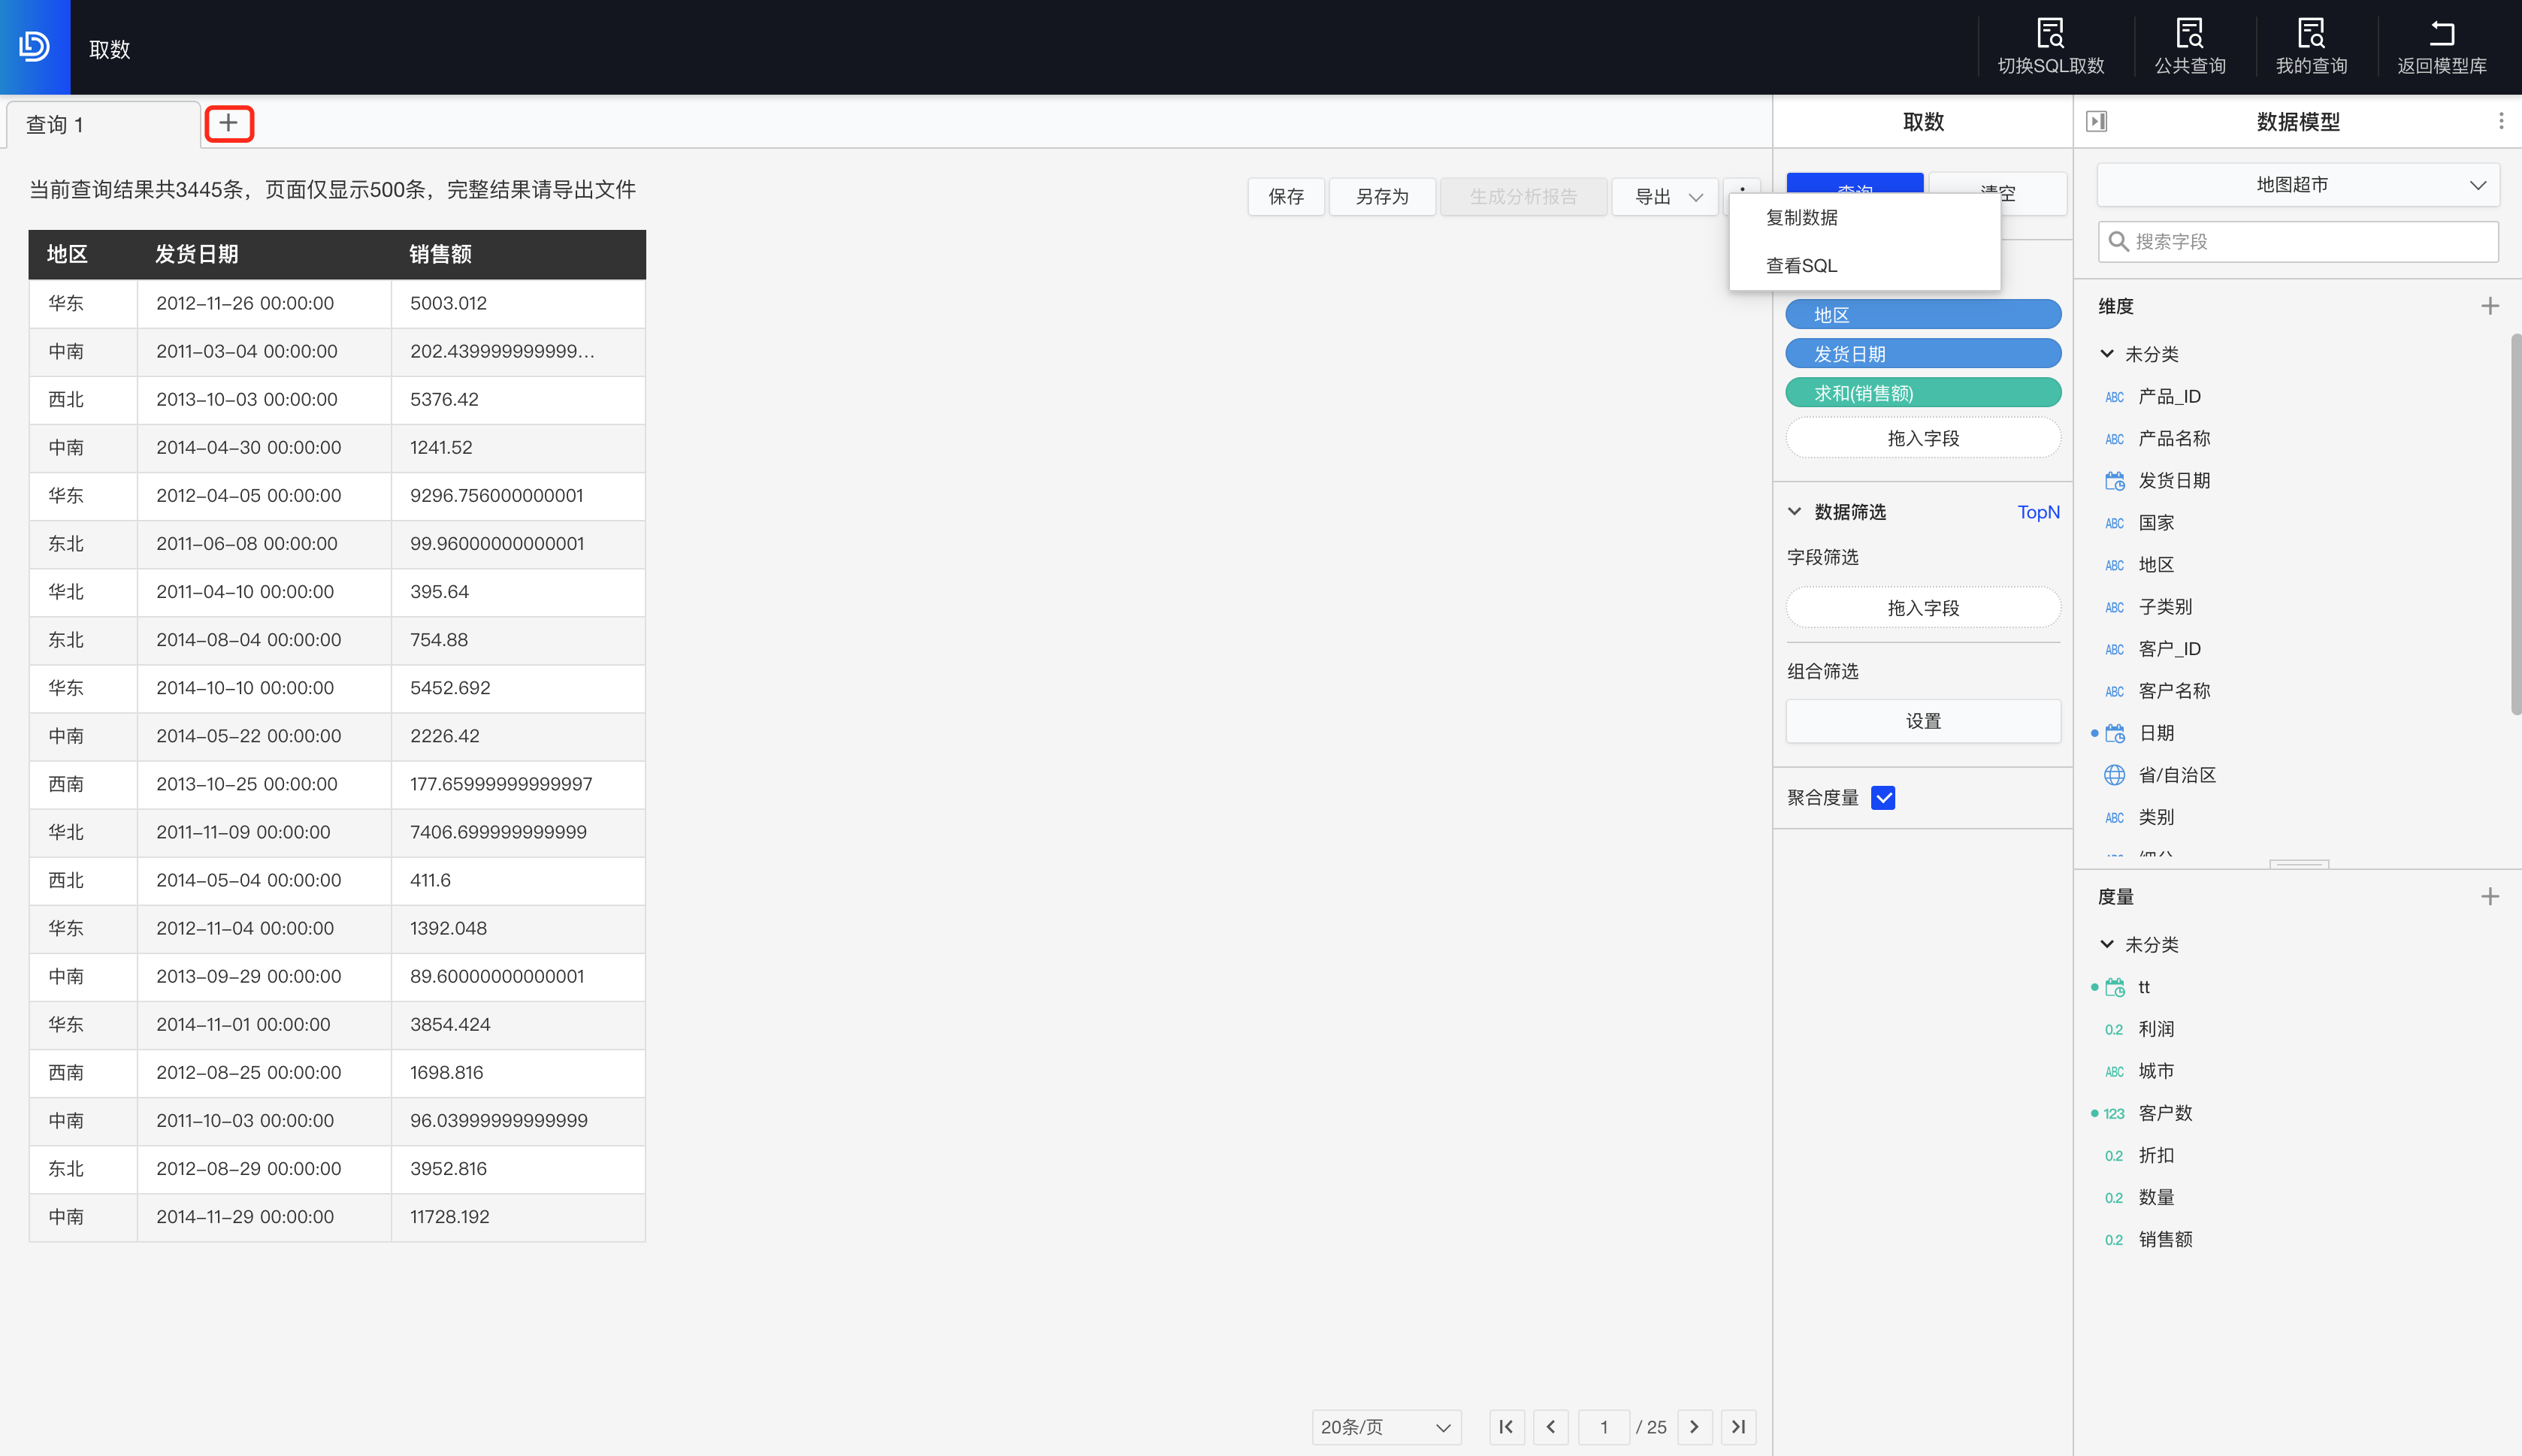Click the globe icon beside 省/自治区
2522x1456 pixels.
pyautogui.click(x=2114, y=775)
